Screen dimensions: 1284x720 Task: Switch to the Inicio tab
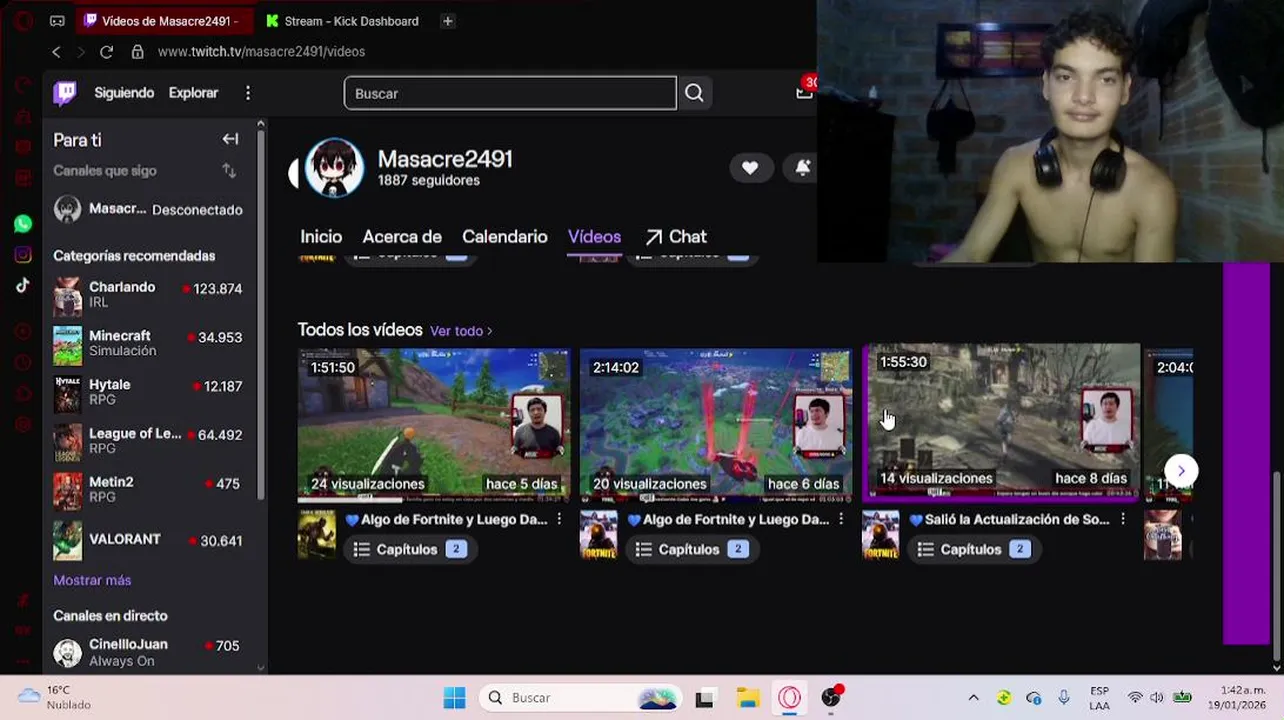[321, 237]
